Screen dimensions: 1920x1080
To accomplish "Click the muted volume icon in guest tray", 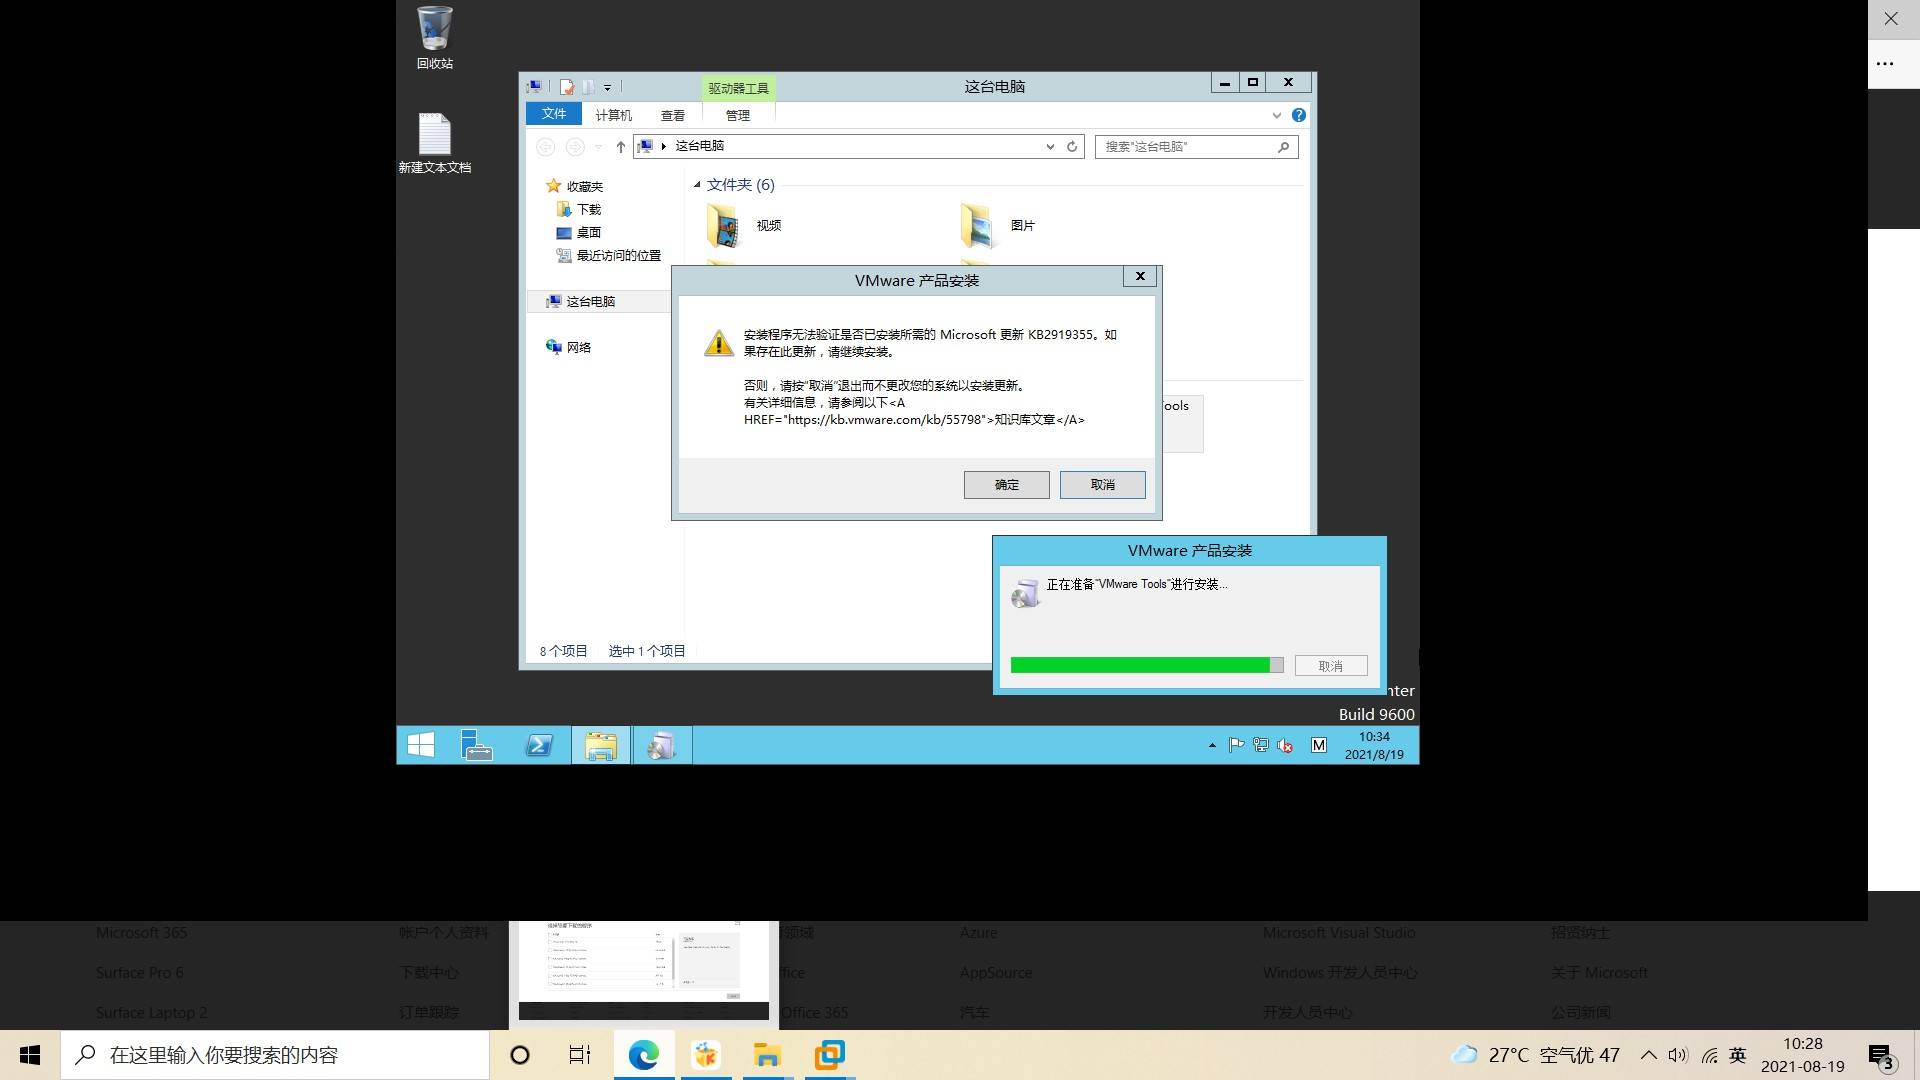I will click(x=1285, y=745).
